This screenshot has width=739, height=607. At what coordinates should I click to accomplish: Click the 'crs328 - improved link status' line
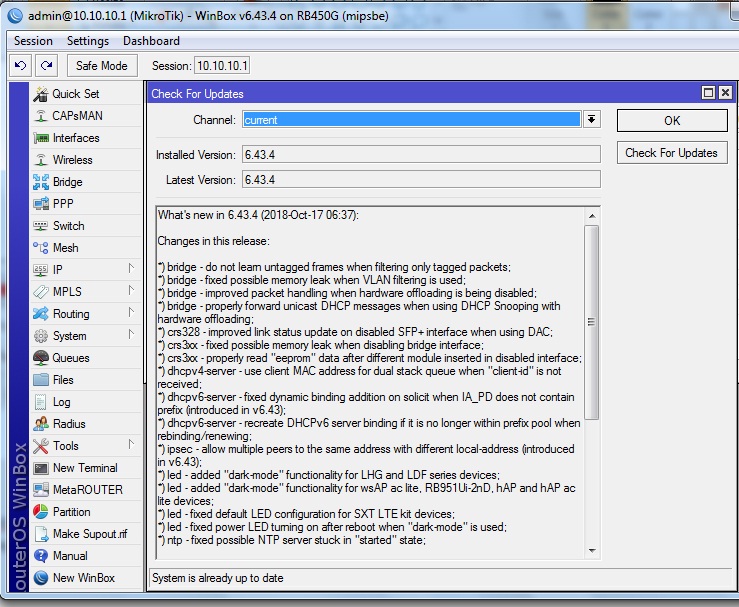point(355,332)
